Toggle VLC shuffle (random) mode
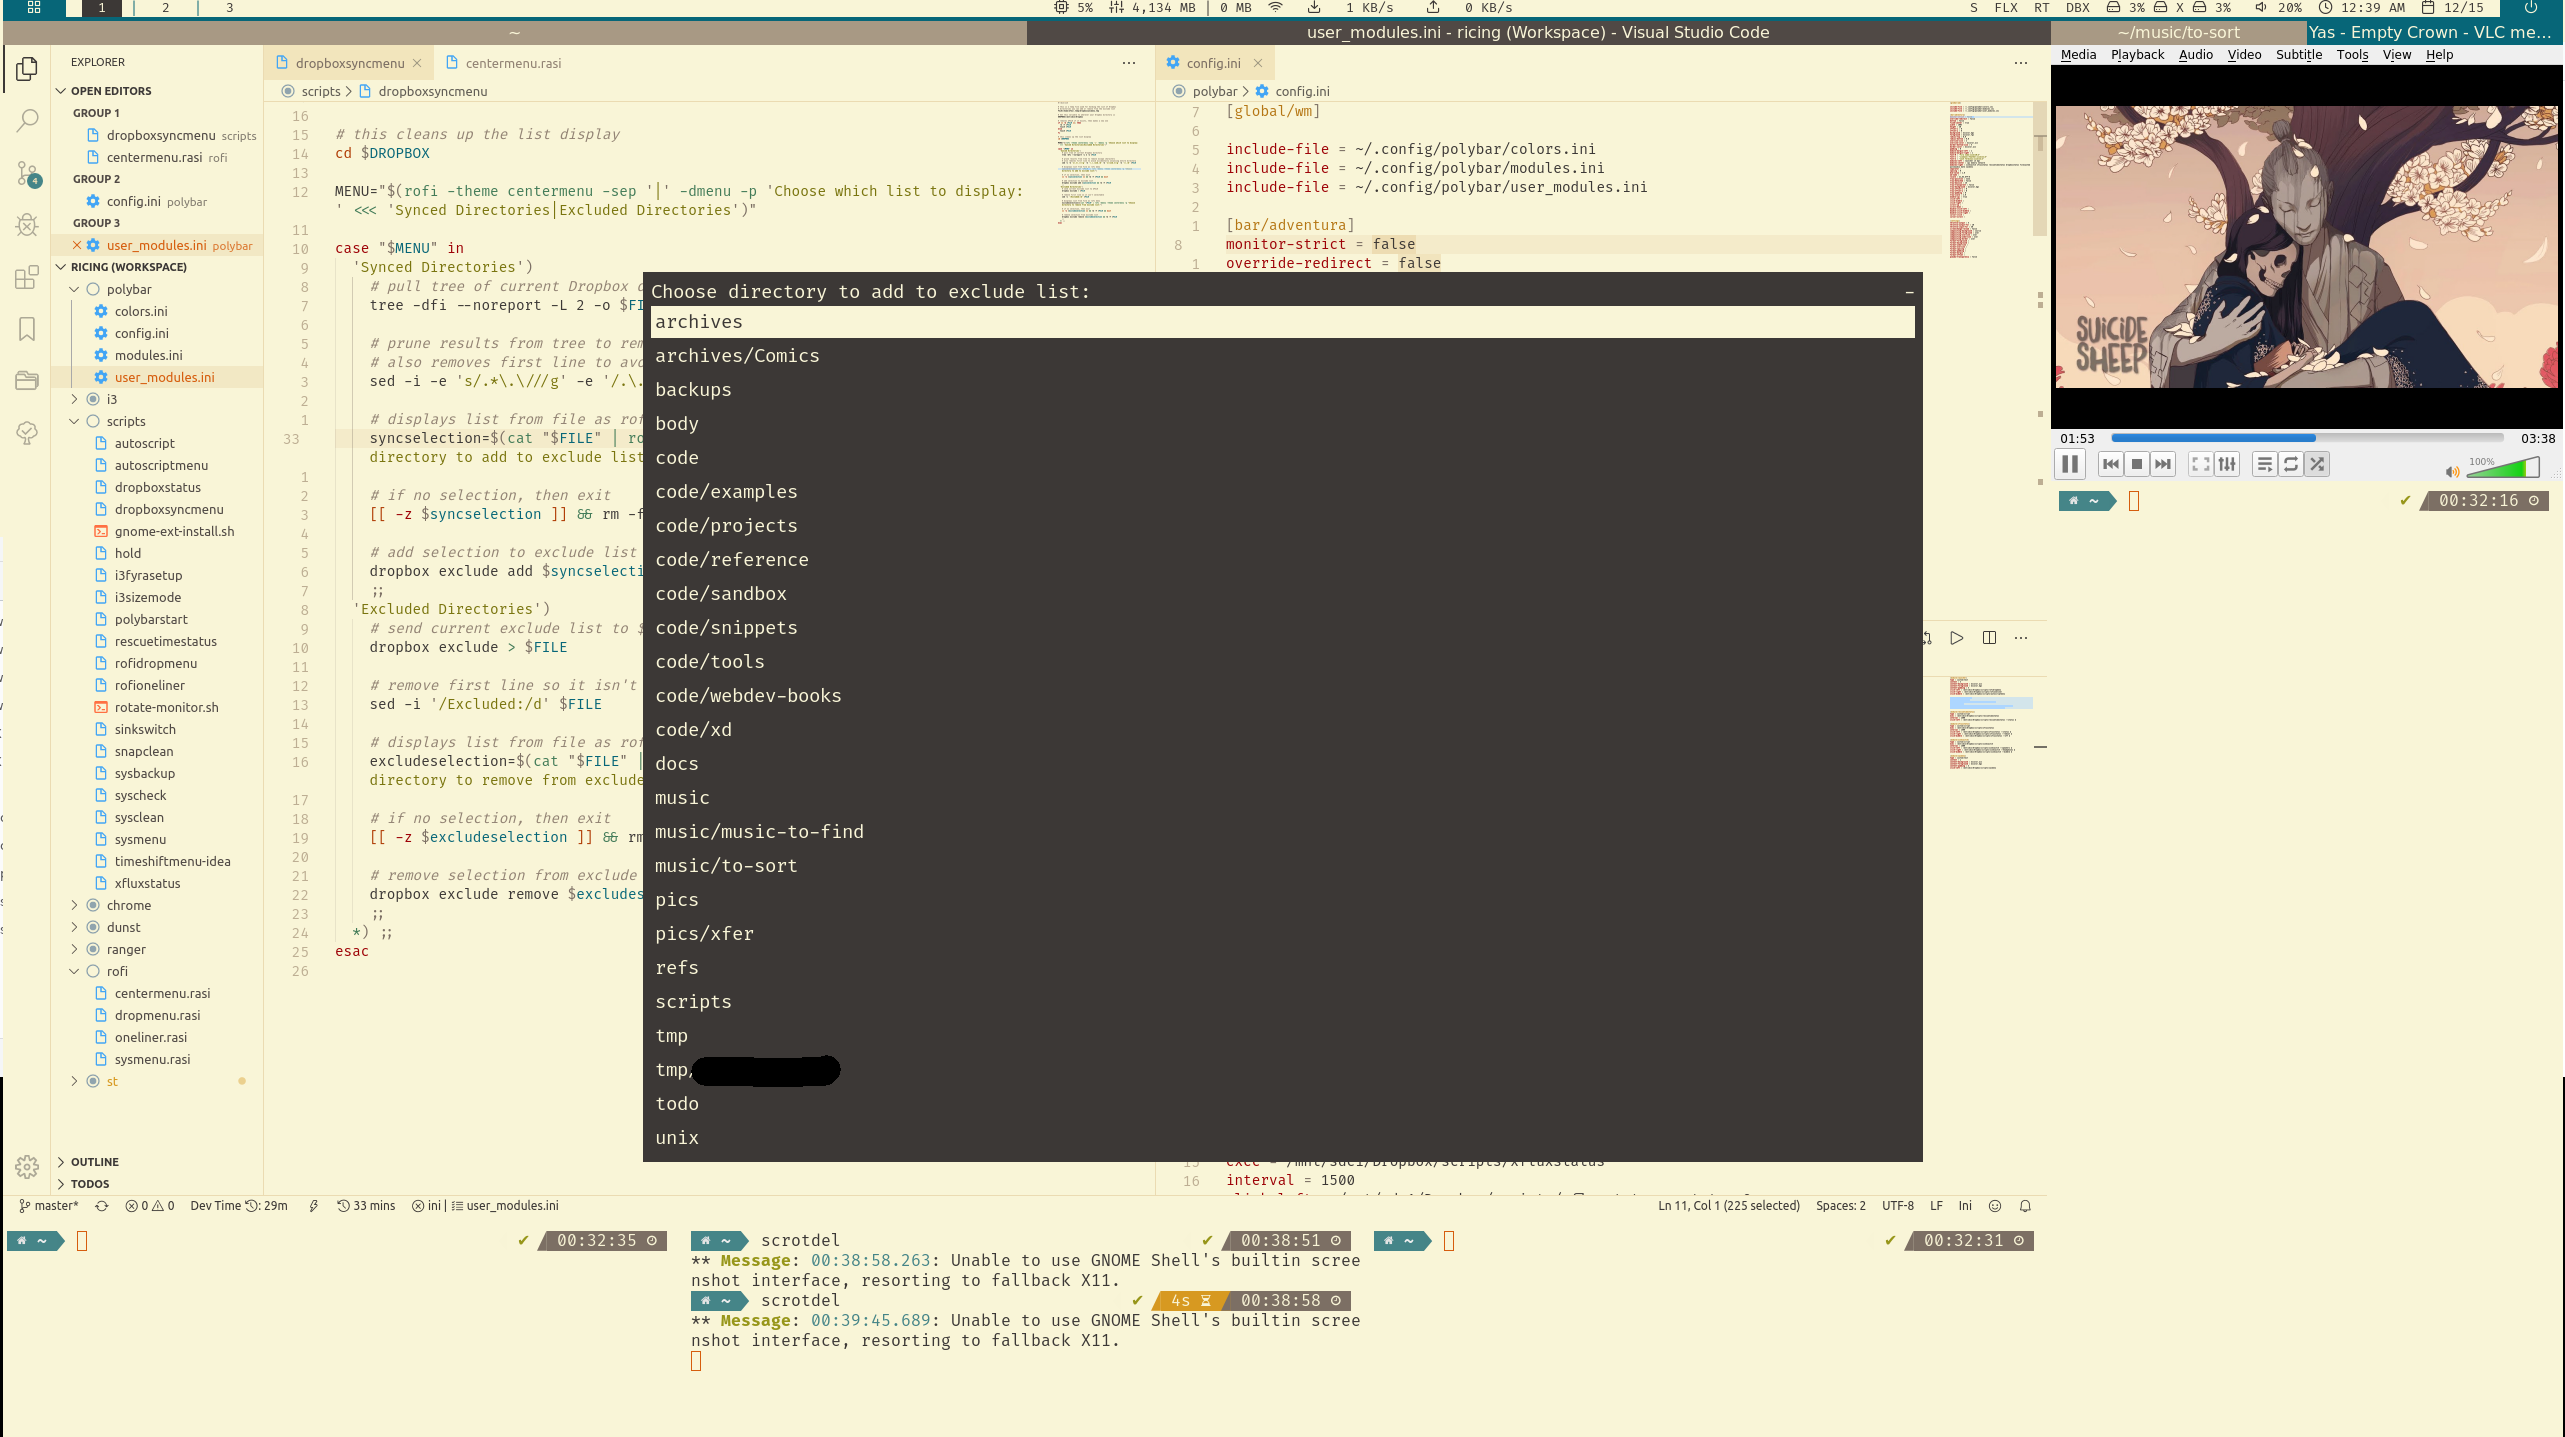The image size is (2565, 1437). (x=2317, y=464)
